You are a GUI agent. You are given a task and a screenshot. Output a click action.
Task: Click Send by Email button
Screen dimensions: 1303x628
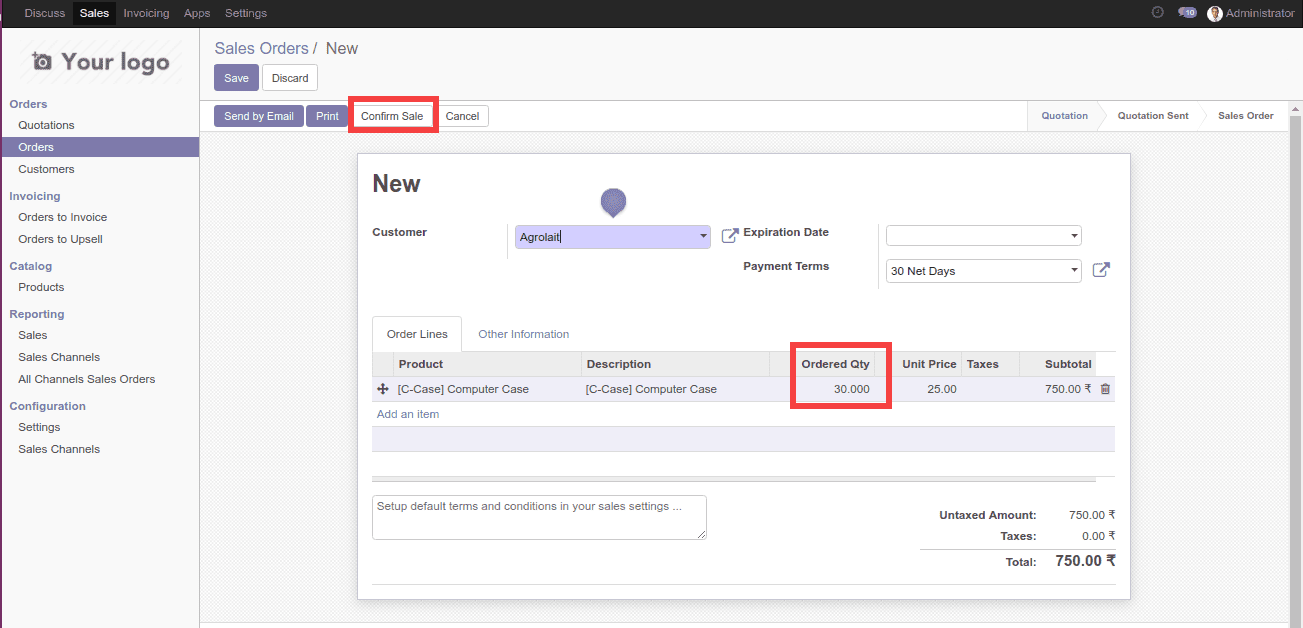pos(259,116)
